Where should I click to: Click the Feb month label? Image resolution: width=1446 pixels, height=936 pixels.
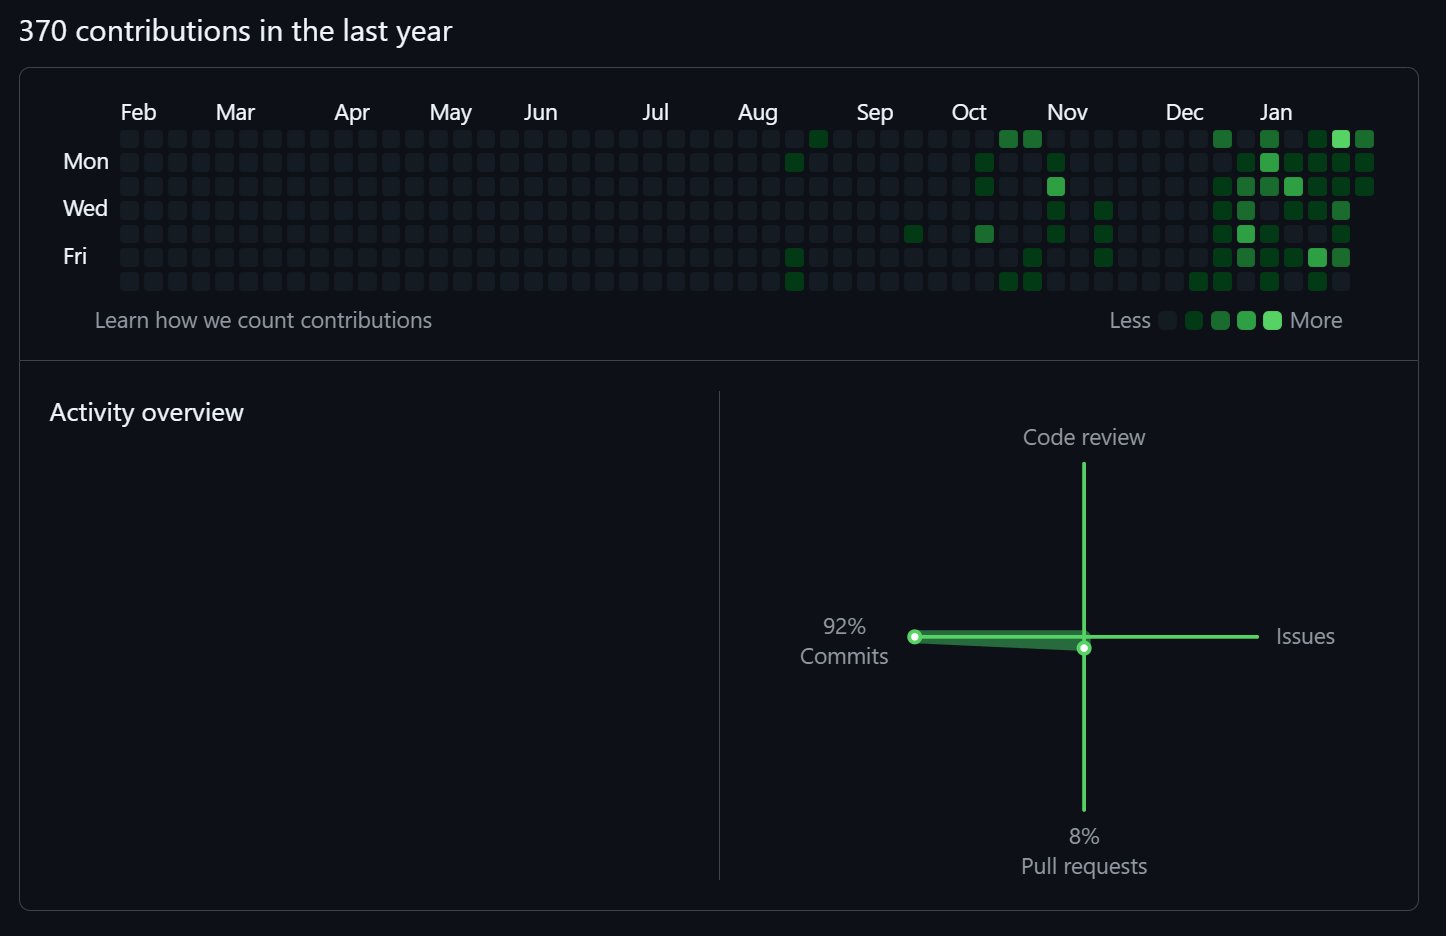138,112
